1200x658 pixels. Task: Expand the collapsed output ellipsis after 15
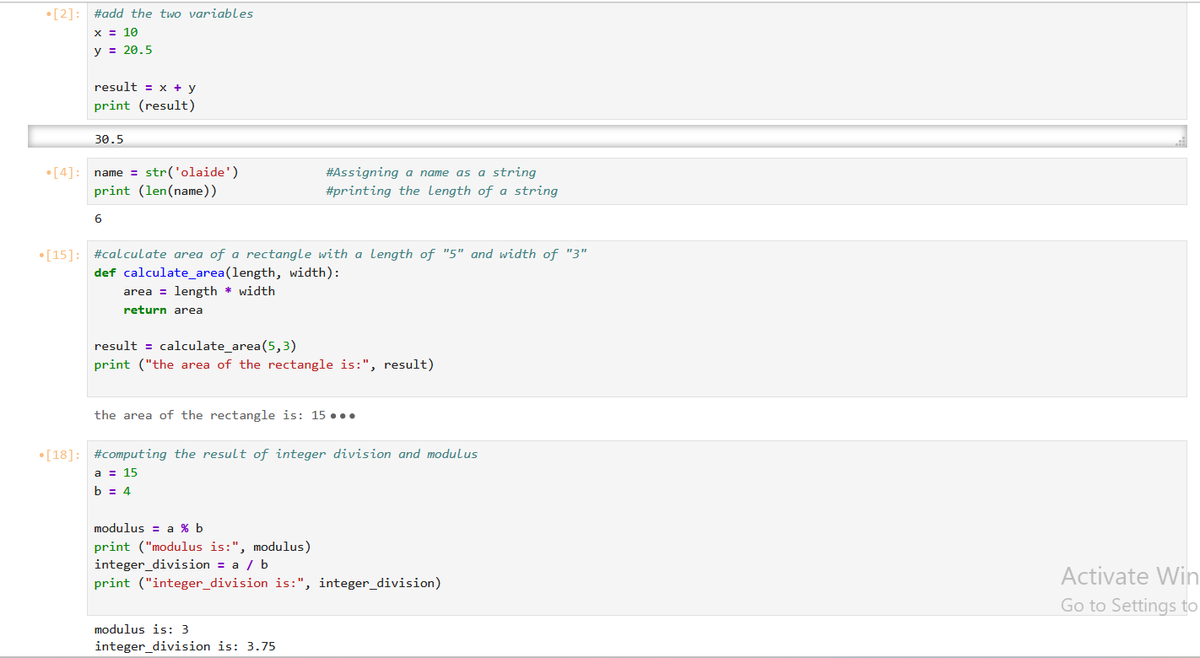pos(343,416)
